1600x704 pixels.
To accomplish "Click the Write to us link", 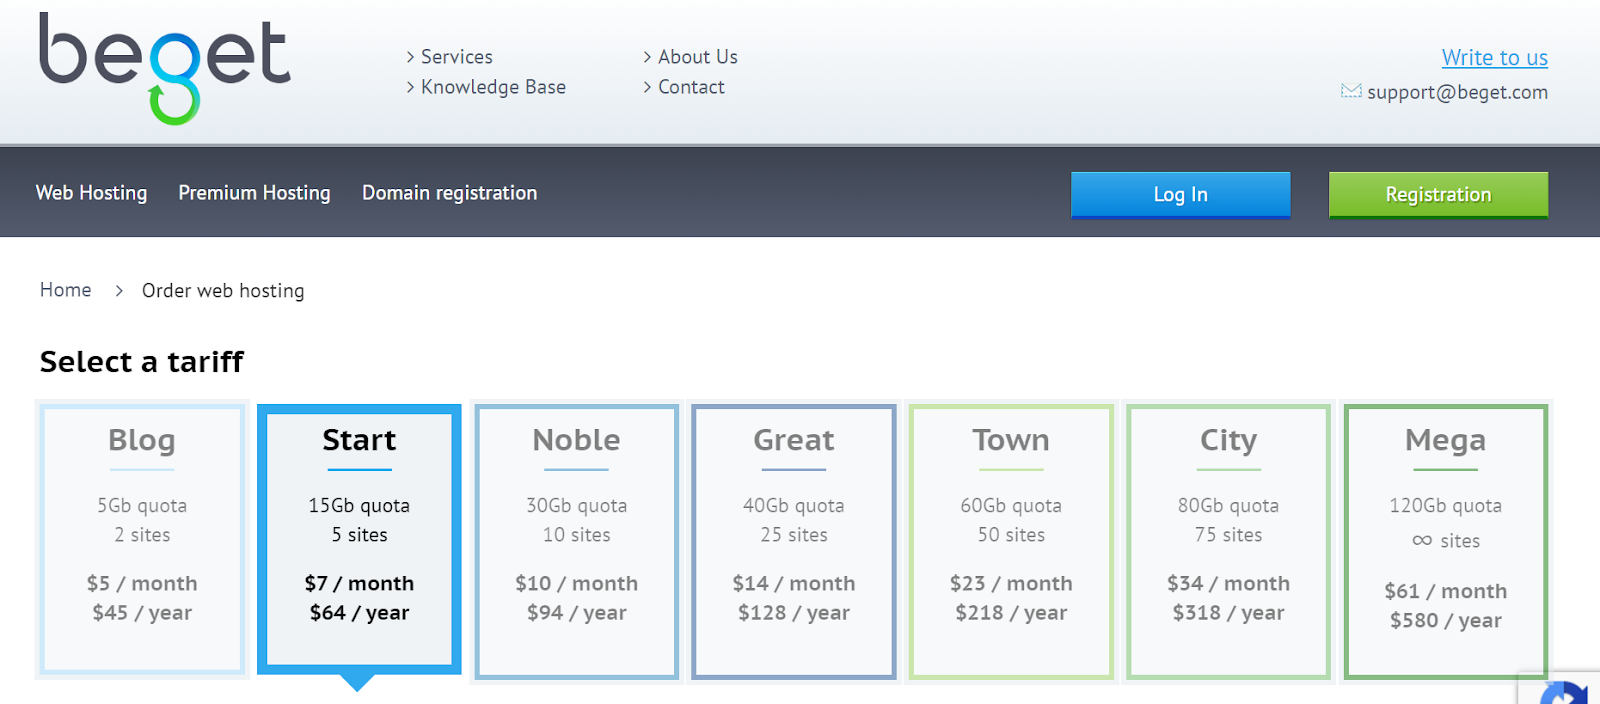I will (1494, 58).
